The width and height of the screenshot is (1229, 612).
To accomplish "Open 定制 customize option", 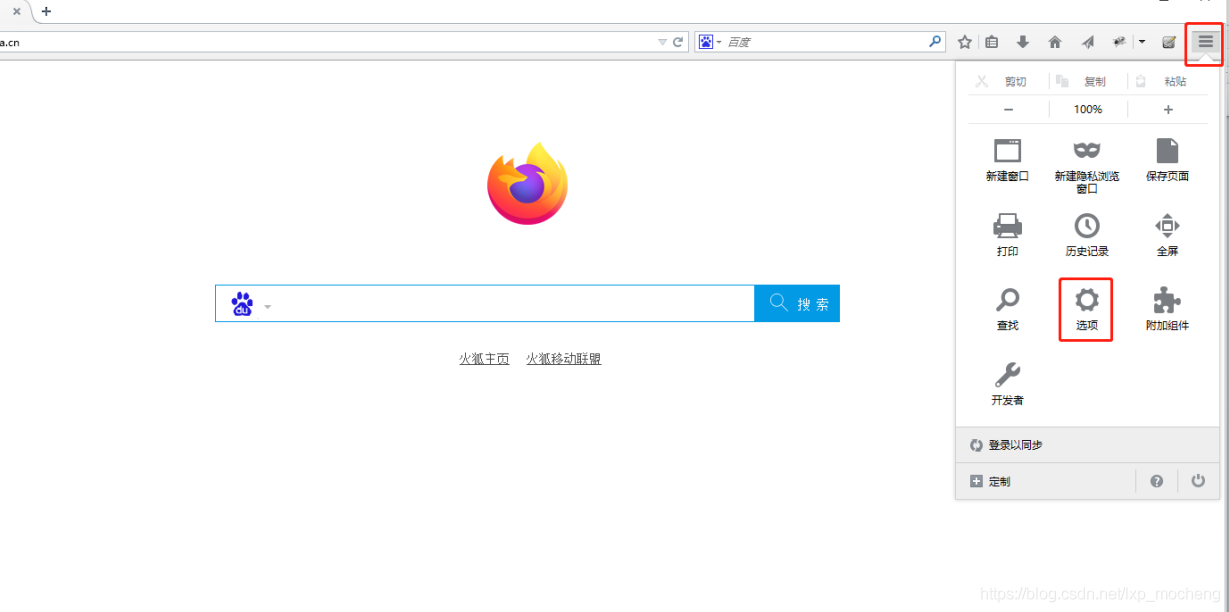I will pyautogui.click(x=990, y=481).
